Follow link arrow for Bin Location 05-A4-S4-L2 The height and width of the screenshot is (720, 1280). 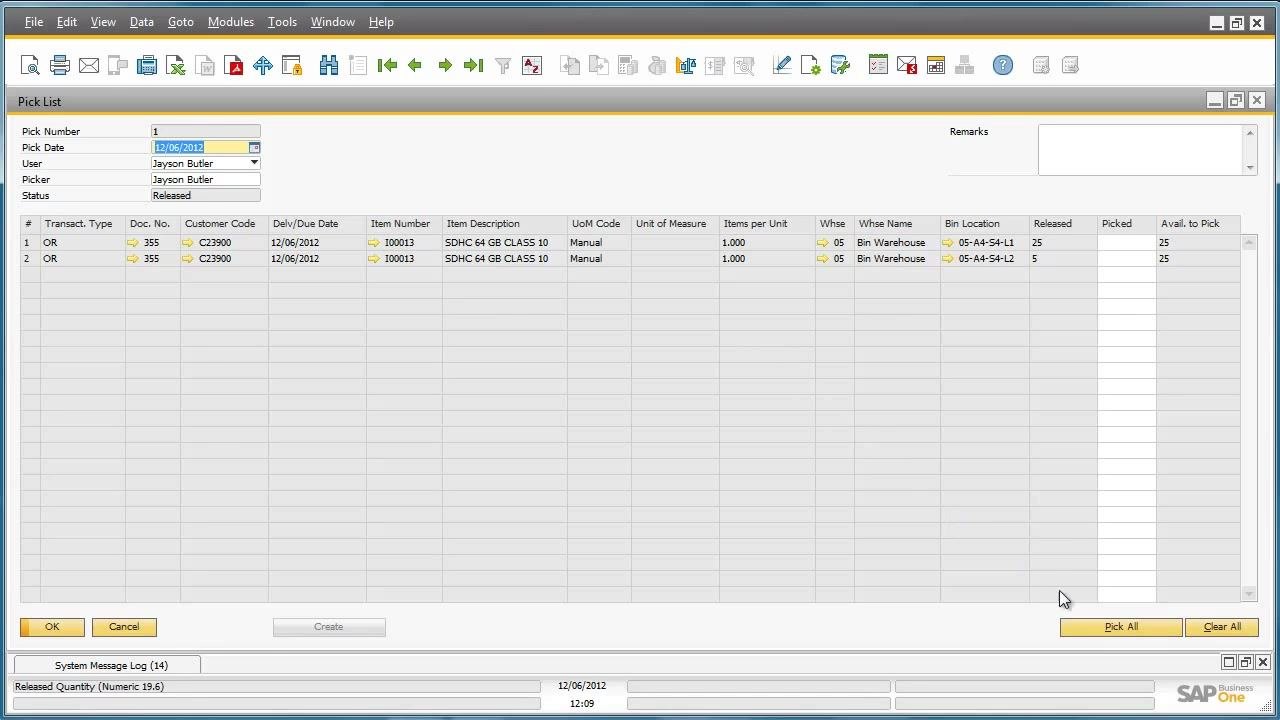coord(948,259)
